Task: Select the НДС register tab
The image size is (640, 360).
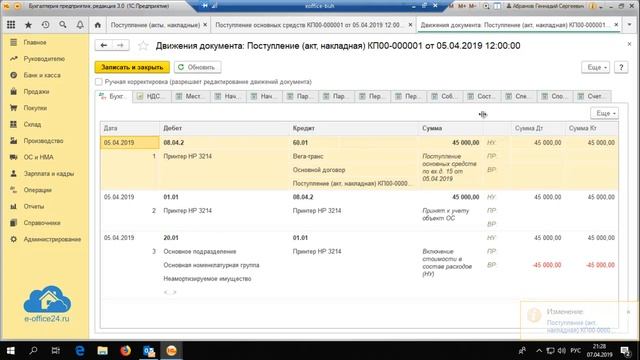Action: (x=151, y=96)
